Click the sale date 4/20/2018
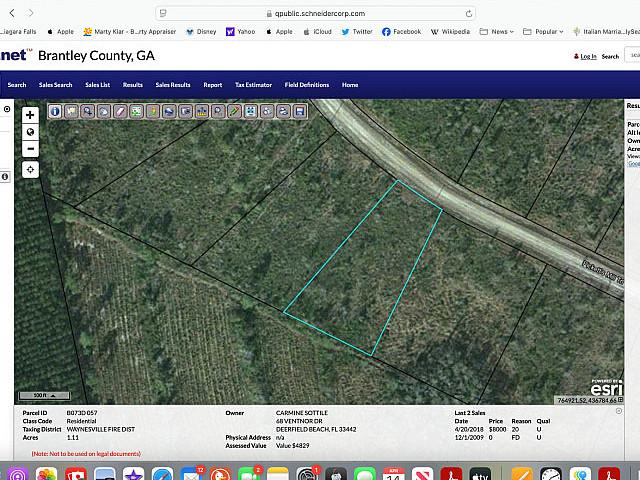The height and width of the screenshot is (480, 640). click(469, 429)
